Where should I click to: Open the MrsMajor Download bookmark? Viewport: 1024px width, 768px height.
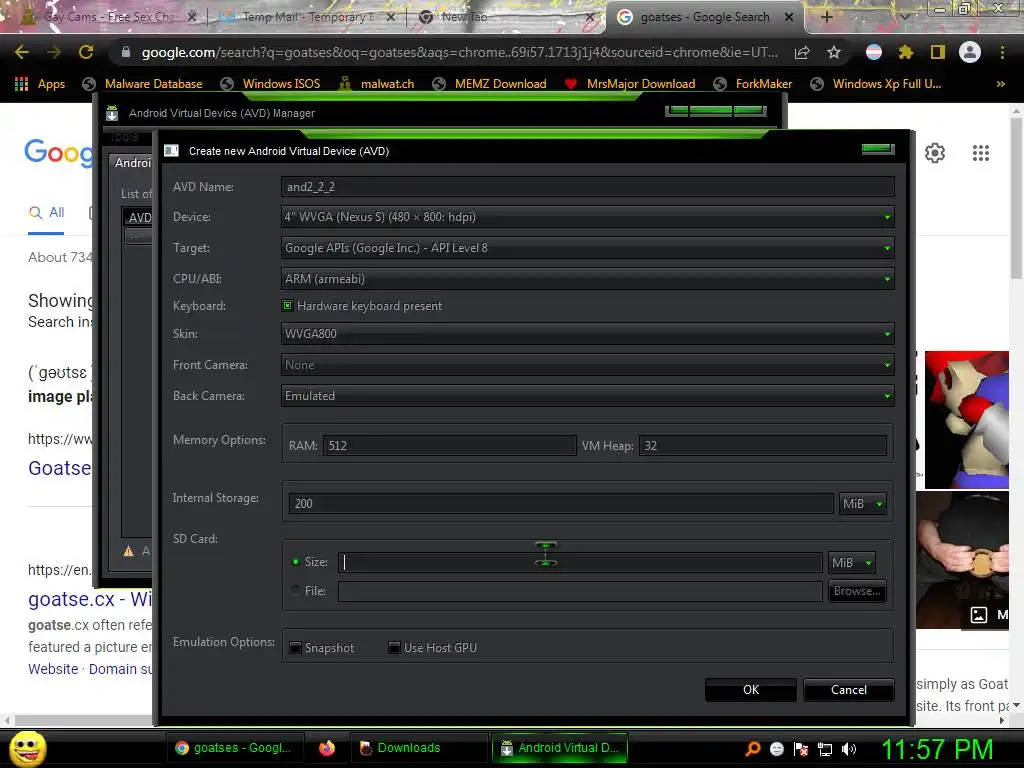(630, 84)
